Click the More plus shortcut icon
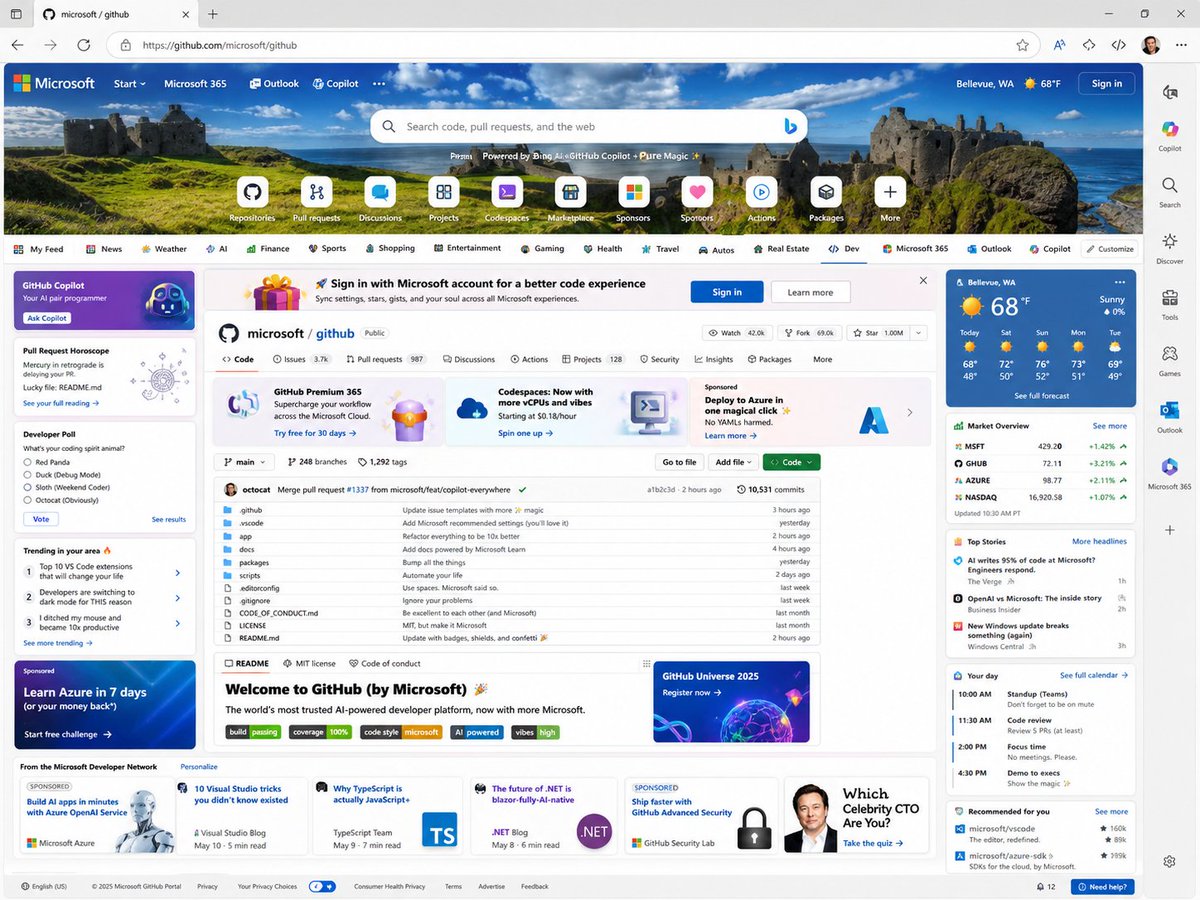The image size is (1200, 900). 890,192
